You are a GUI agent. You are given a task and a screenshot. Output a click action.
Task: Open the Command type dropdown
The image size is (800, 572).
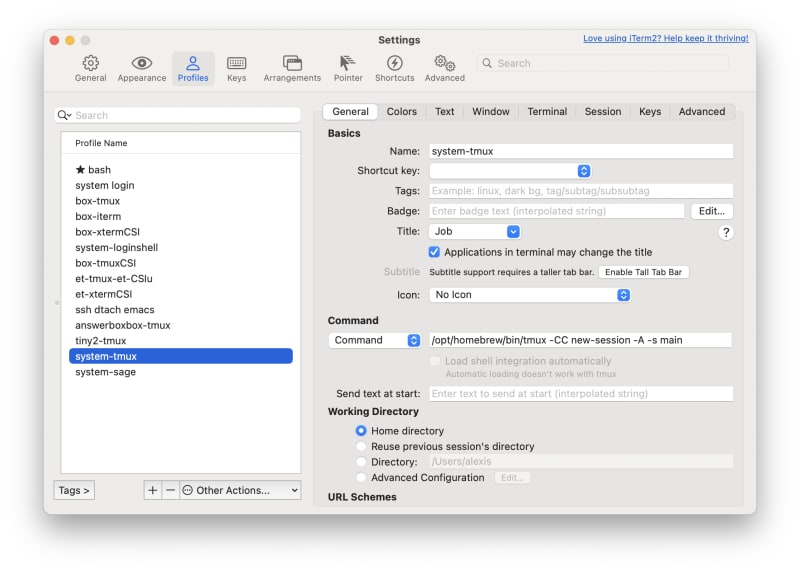pos(374,340)
